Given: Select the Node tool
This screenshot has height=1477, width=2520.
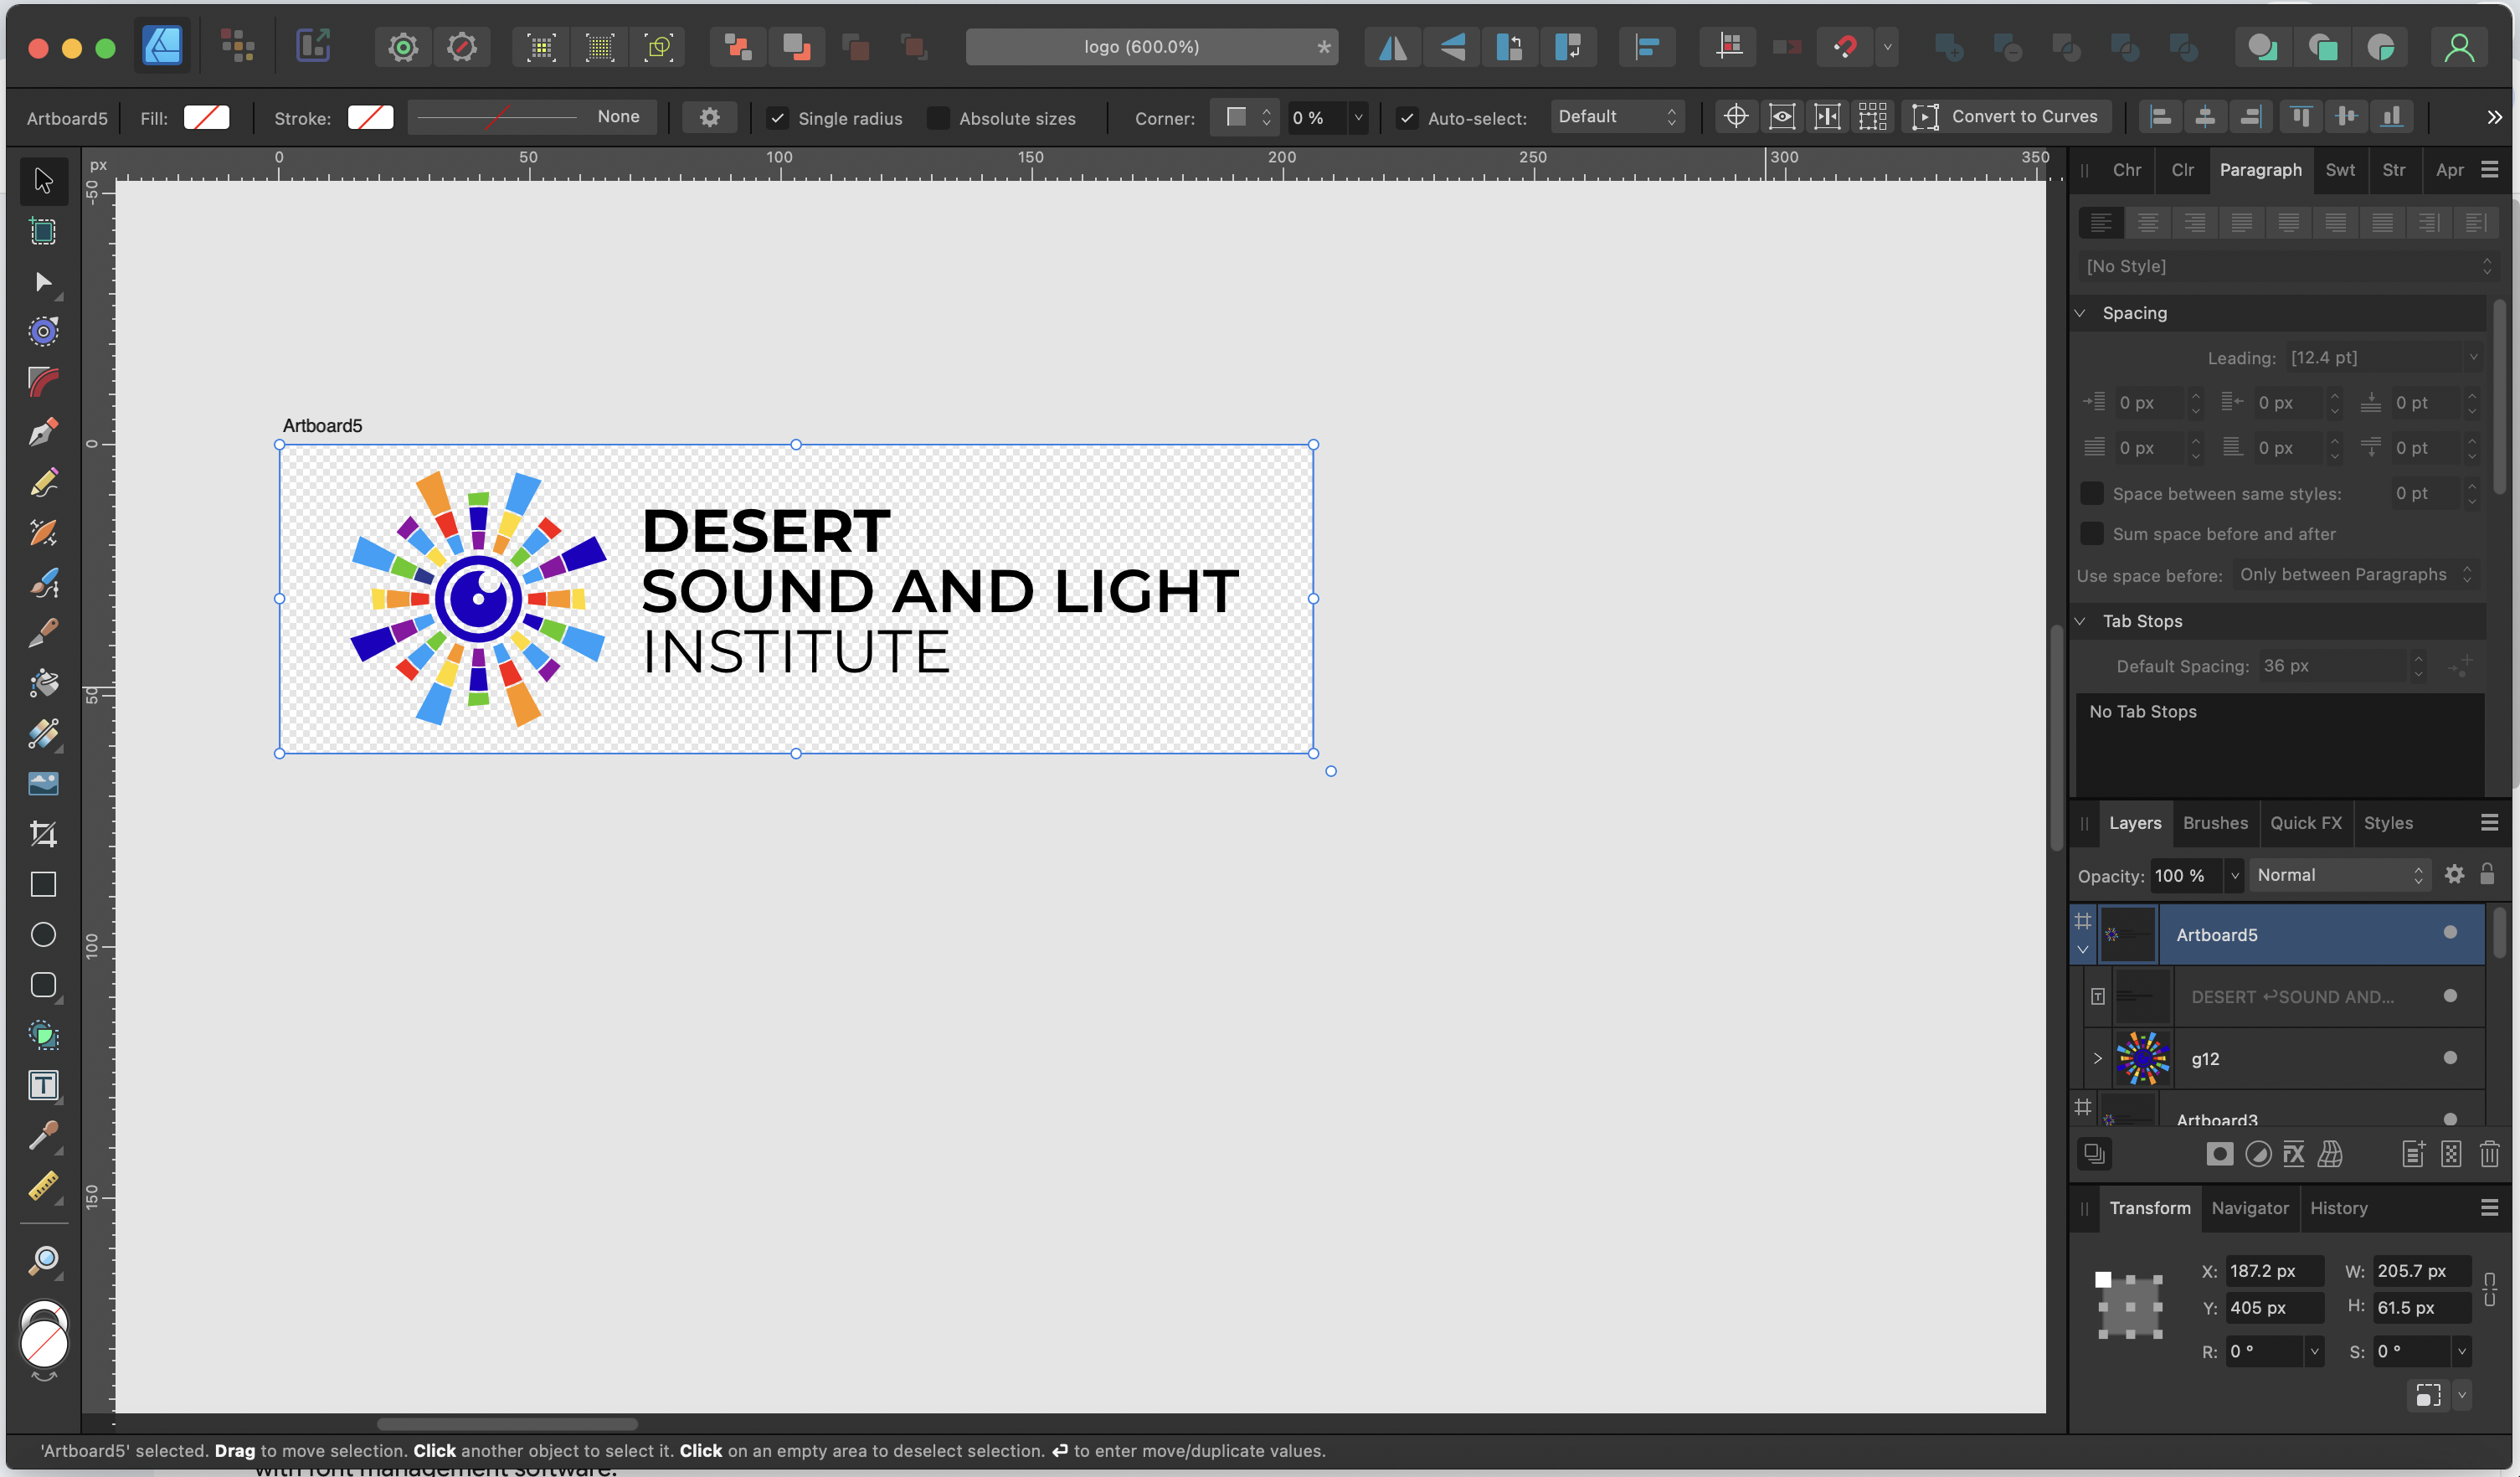Looking at the screenshot, I should click(43, 282).
